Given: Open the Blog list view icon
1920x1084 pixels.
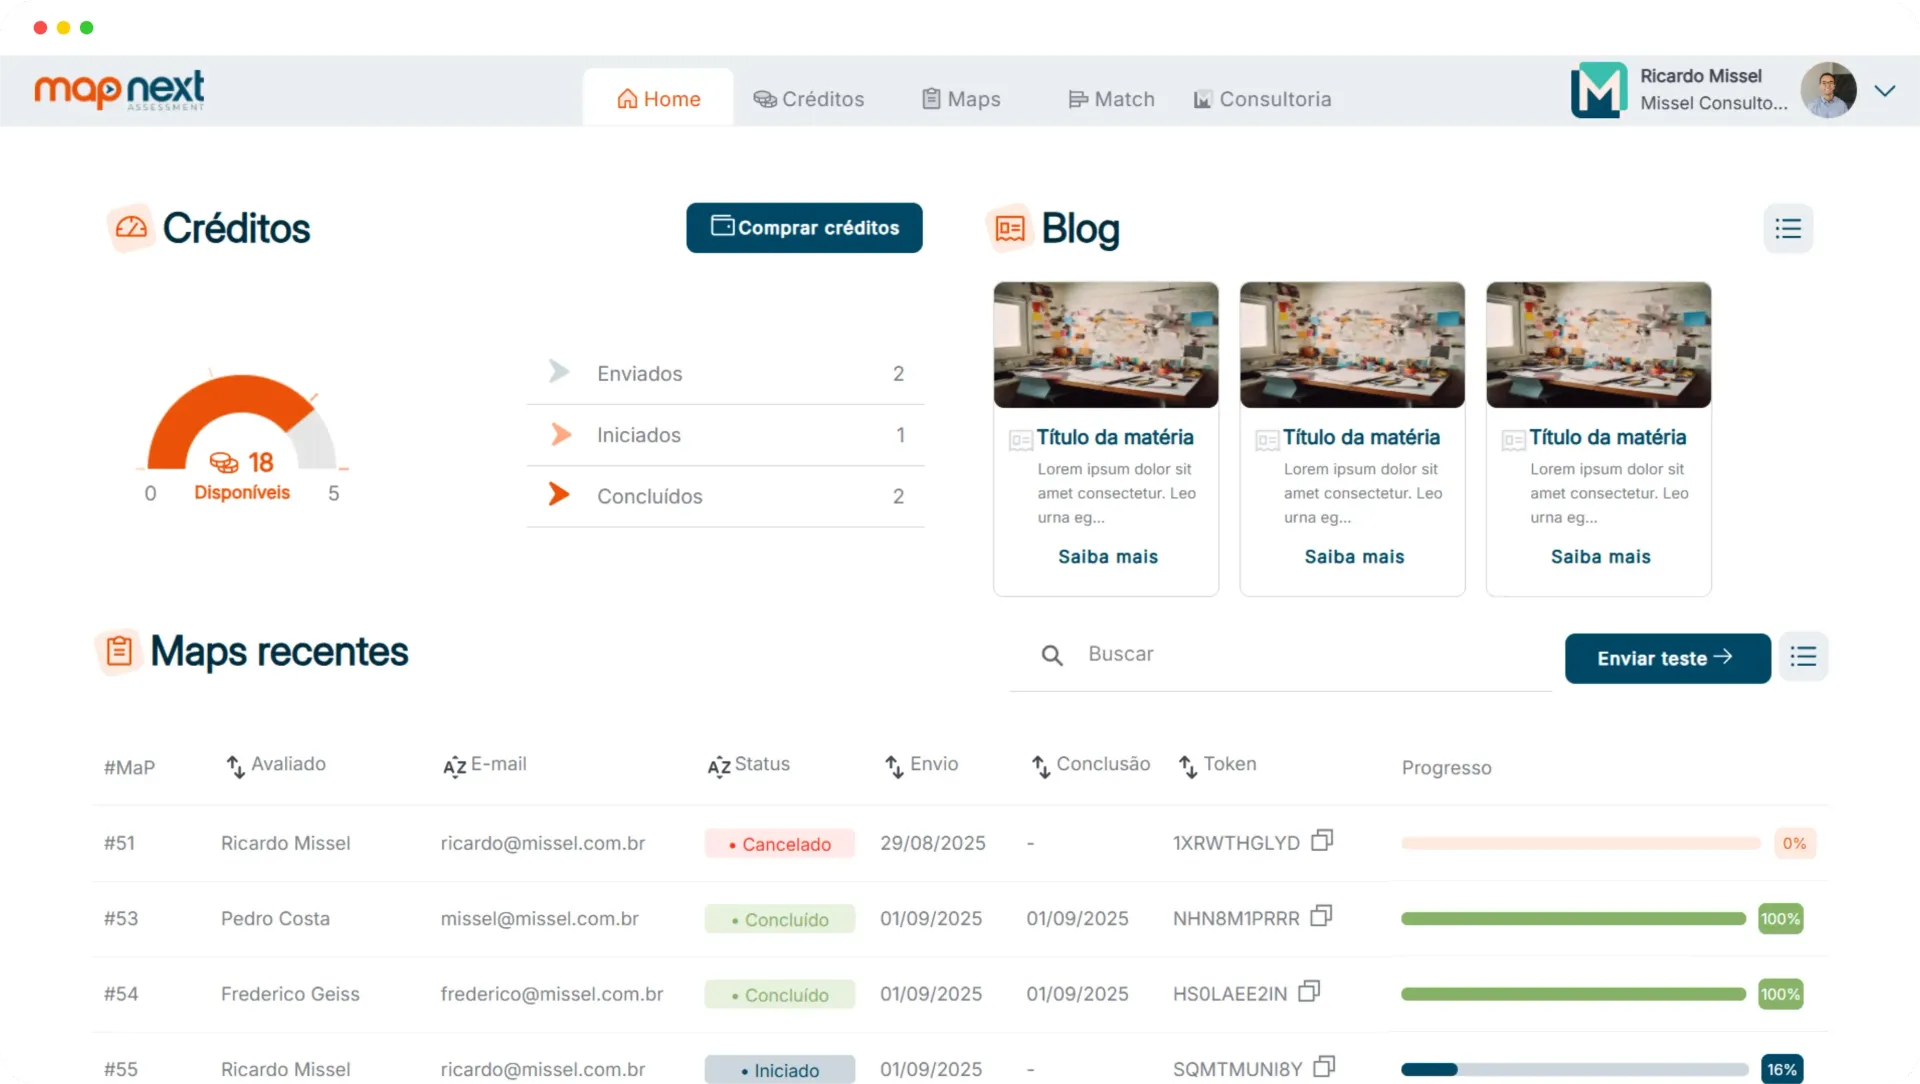Looking at the screenshot, I should 1788,229.
